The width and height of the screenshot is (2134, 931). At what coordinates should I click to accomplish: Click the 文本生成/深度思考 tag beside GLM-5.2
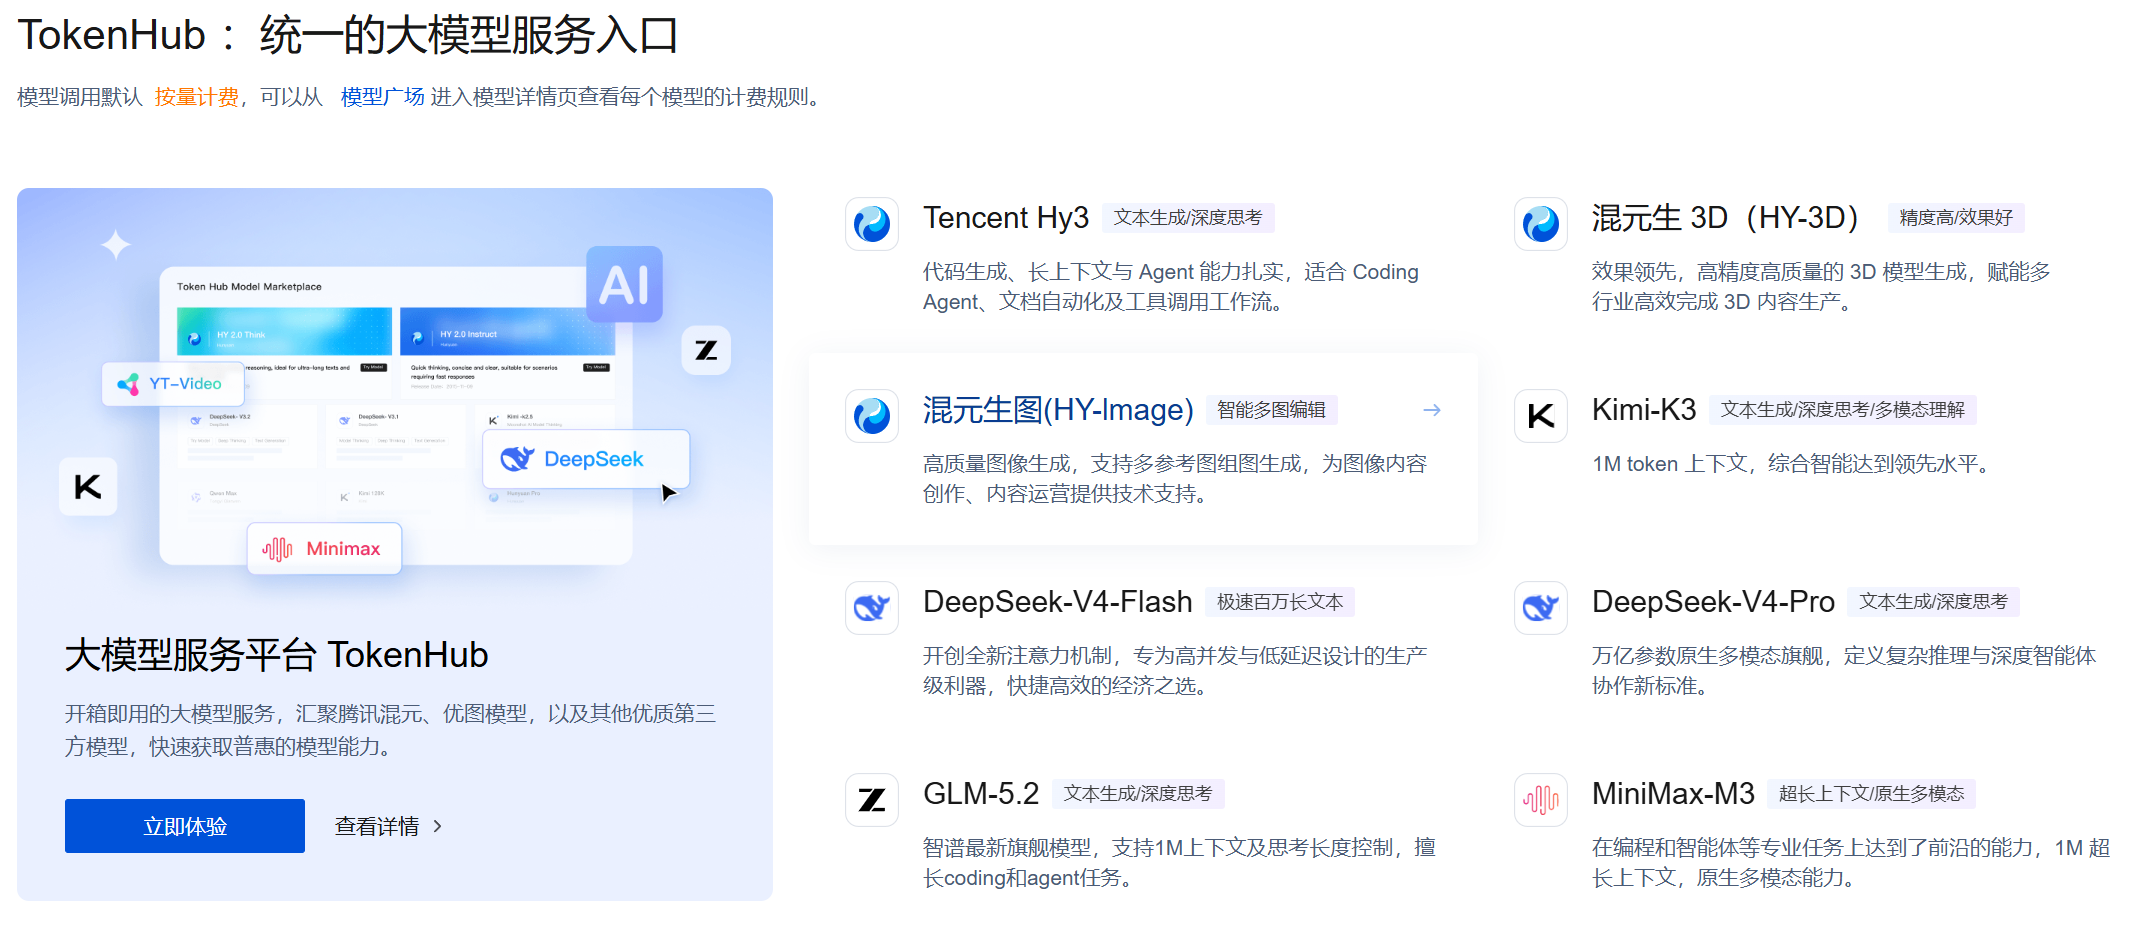[x=1138, y=794]
